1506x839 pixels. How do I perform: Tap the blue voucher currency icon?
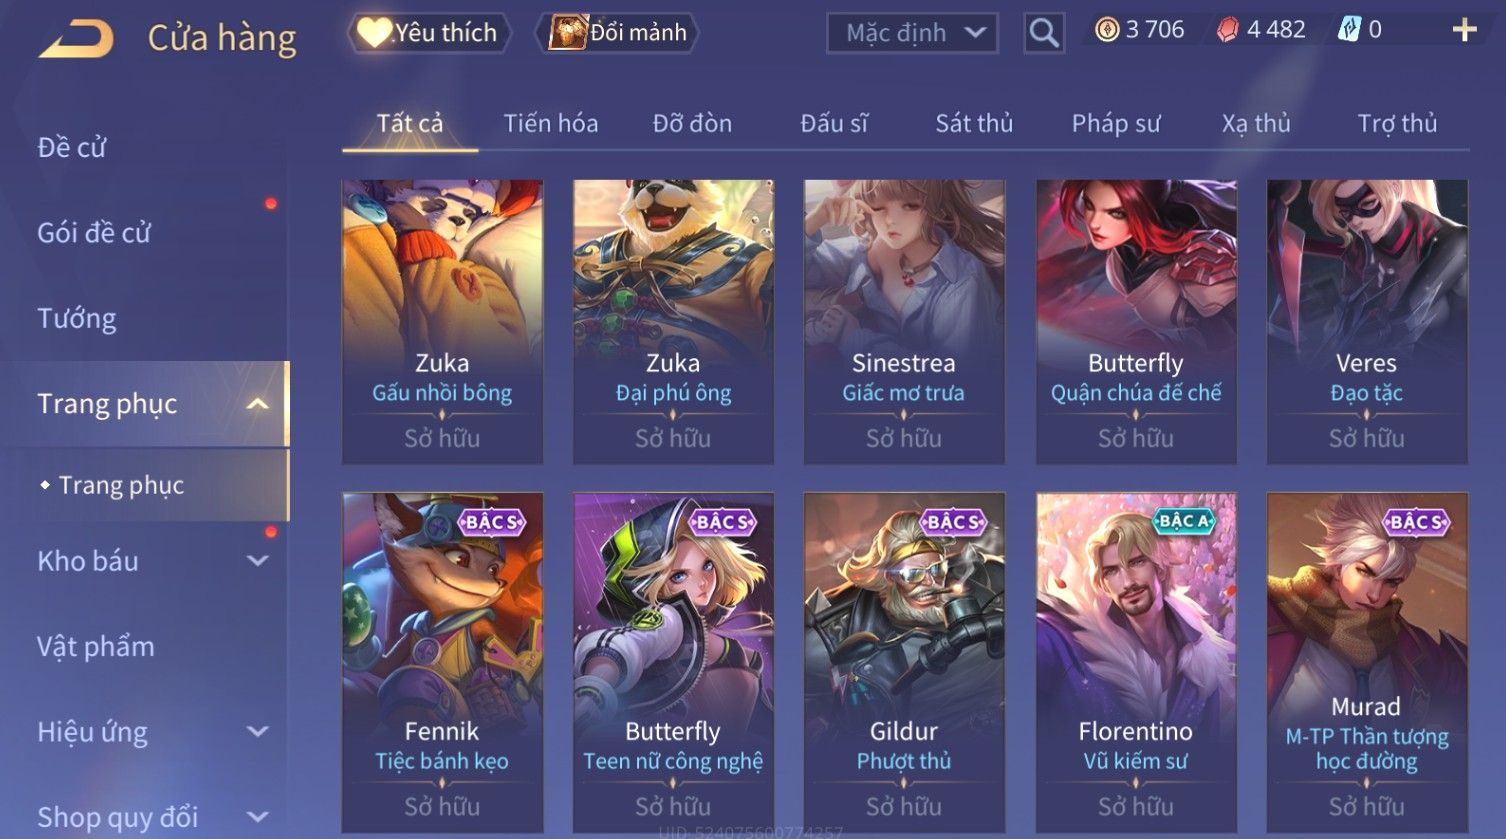tap(1349, 30)
